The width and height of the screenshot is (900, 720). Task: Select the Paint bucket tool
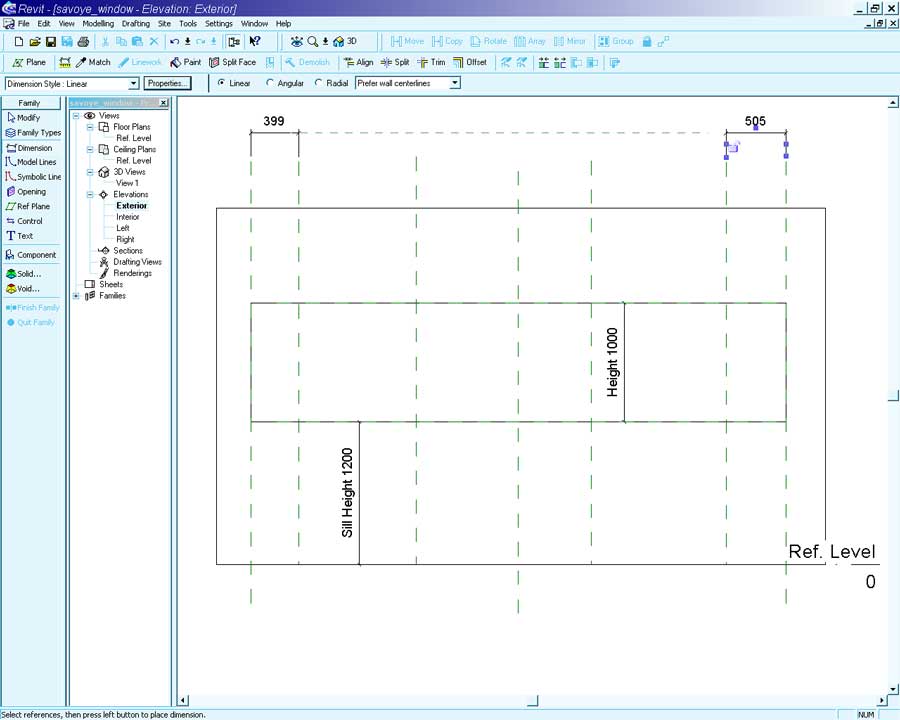(x=186, y=63)
